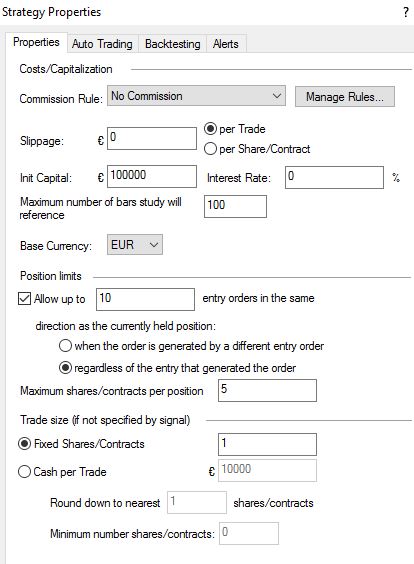Go to the Alerts tab
The width and height of the screenshot is (414, 564).
226,44
